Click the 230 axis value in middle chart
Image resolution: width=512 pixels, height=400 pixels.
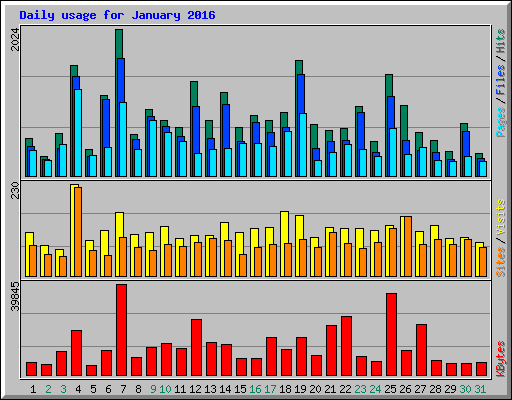point(15,190)
